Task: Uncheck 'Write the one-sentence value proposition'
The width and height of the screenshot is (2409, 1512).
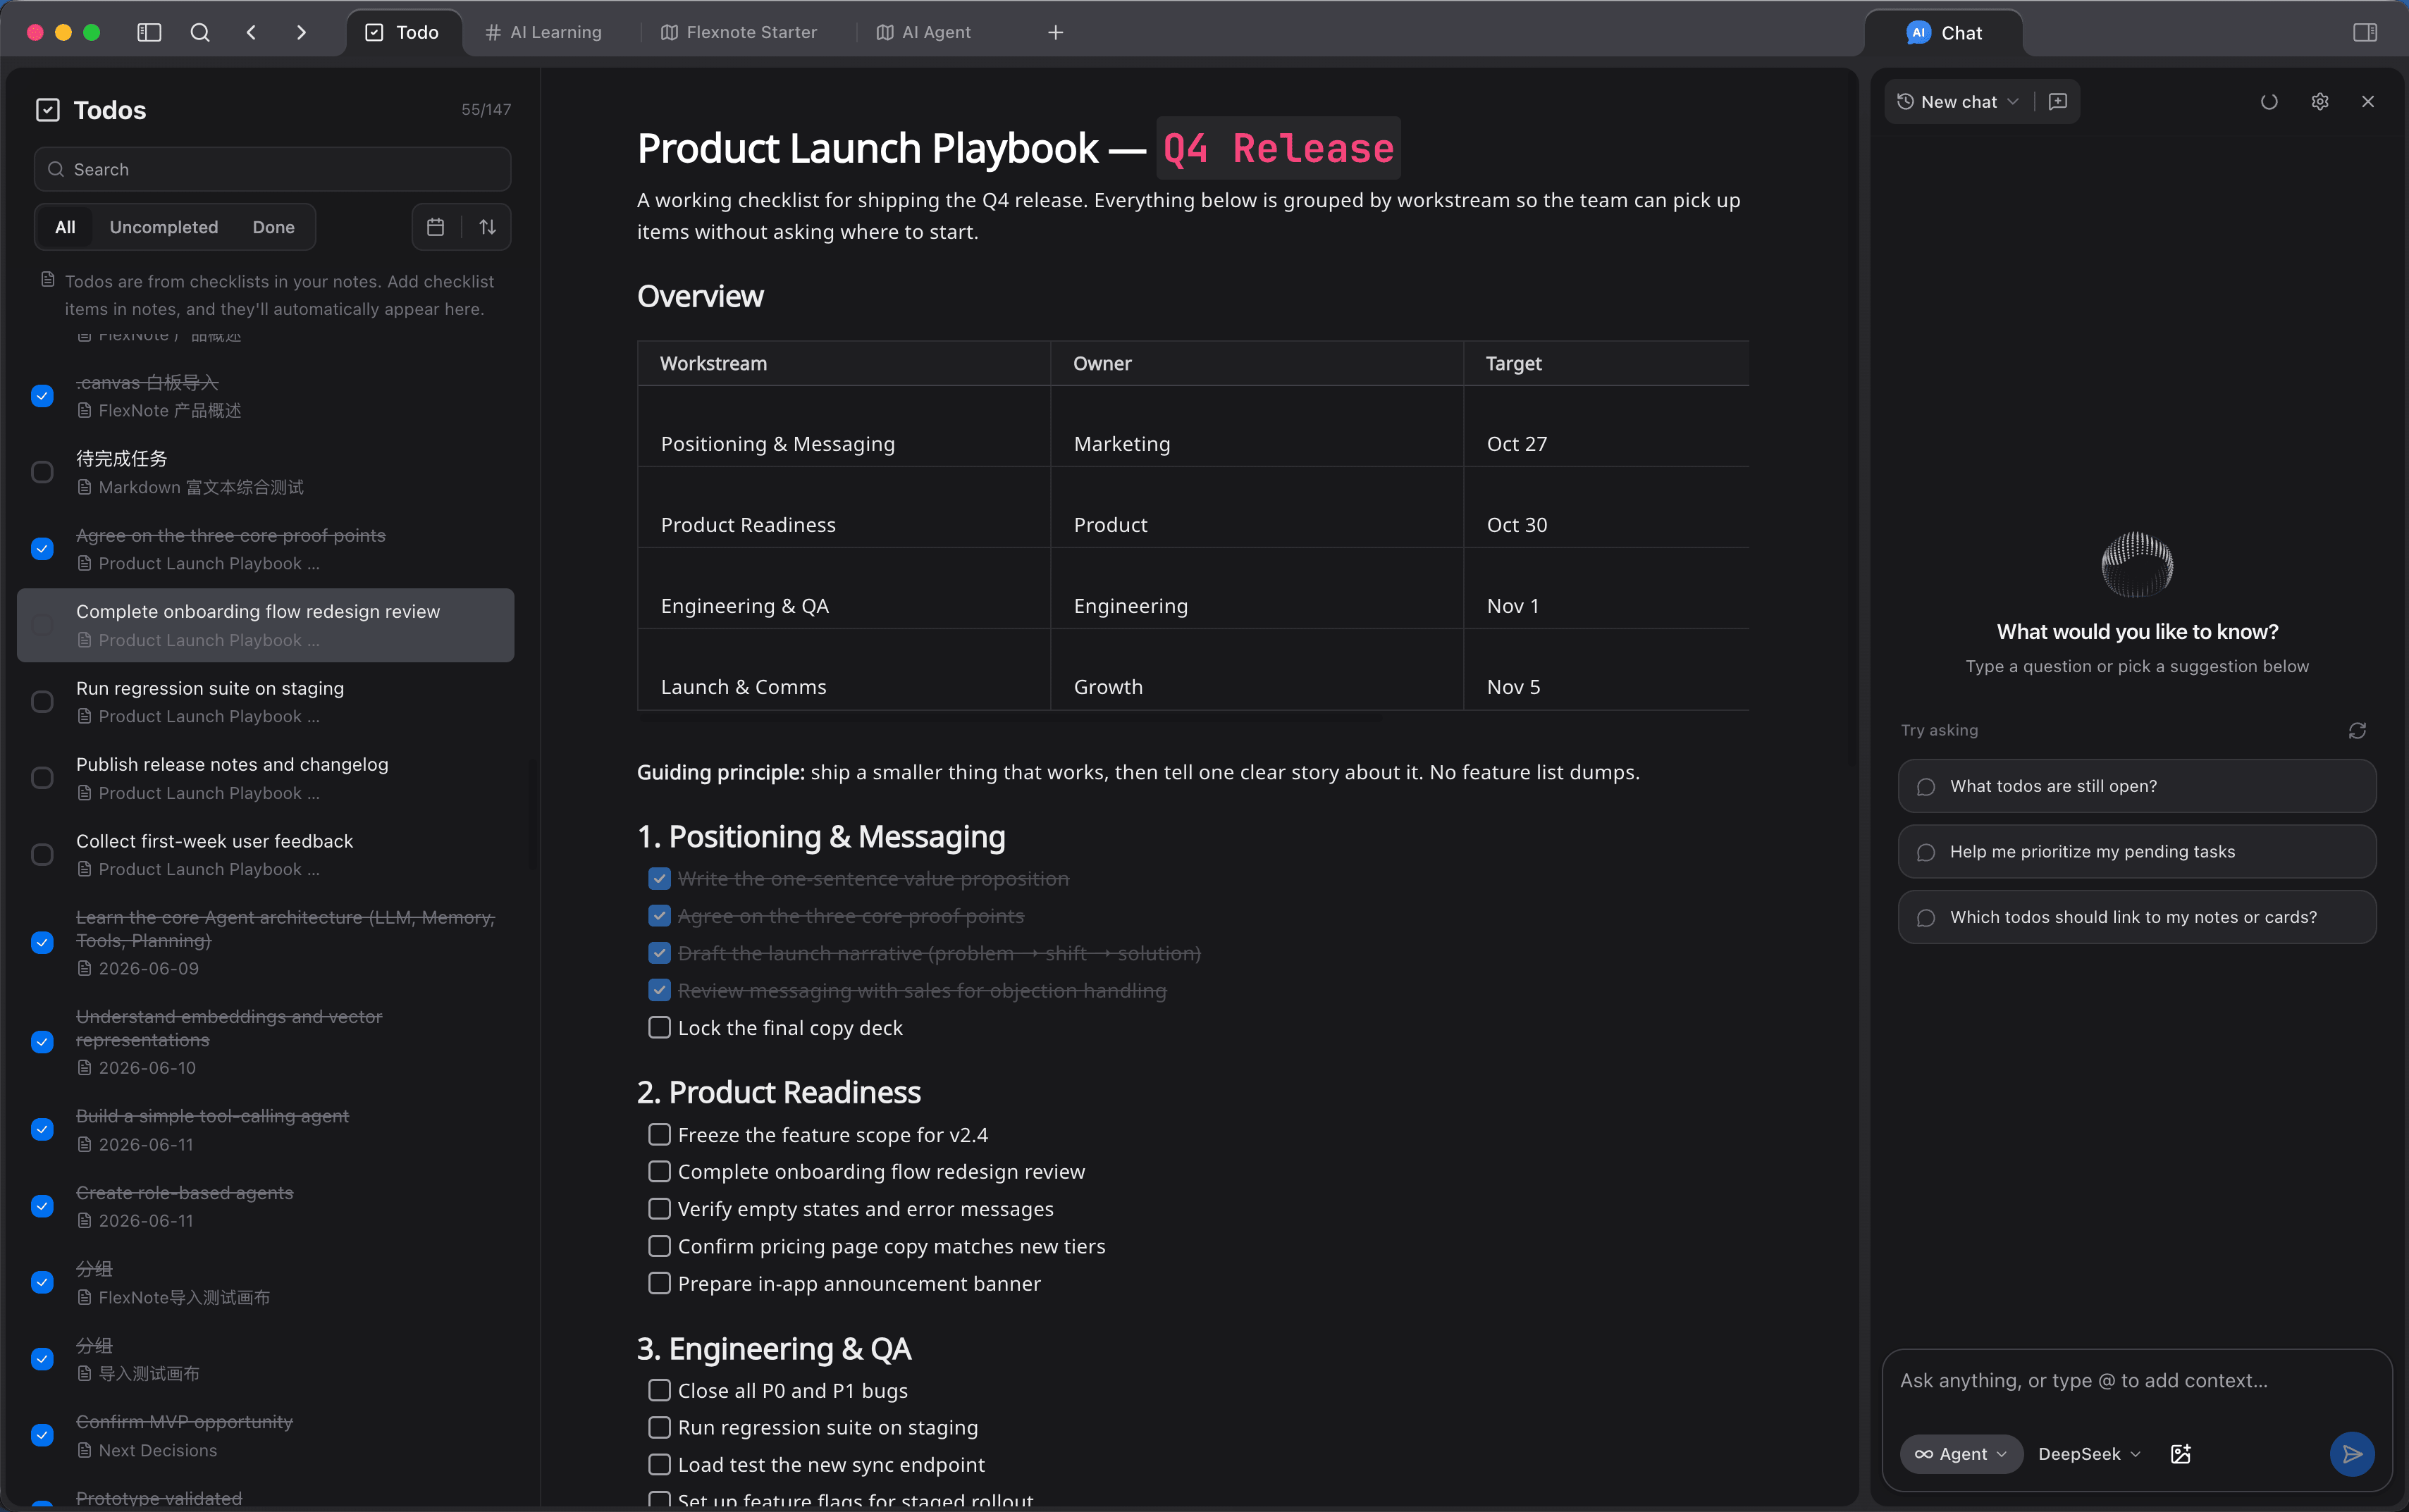Action: coord(659,878)
